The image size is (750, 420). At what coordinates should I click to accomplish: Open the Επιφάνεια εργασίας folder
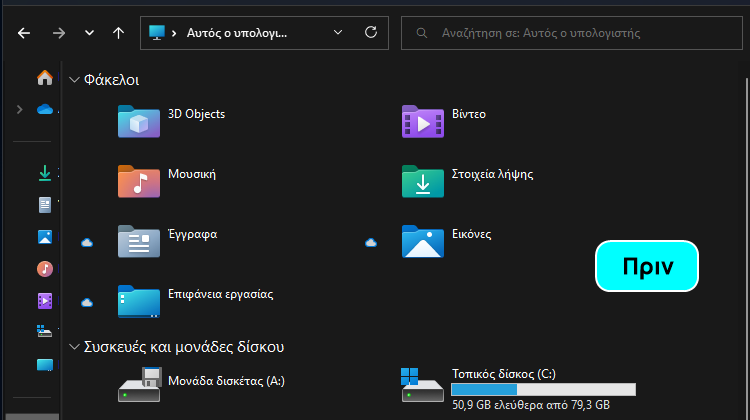196,301
